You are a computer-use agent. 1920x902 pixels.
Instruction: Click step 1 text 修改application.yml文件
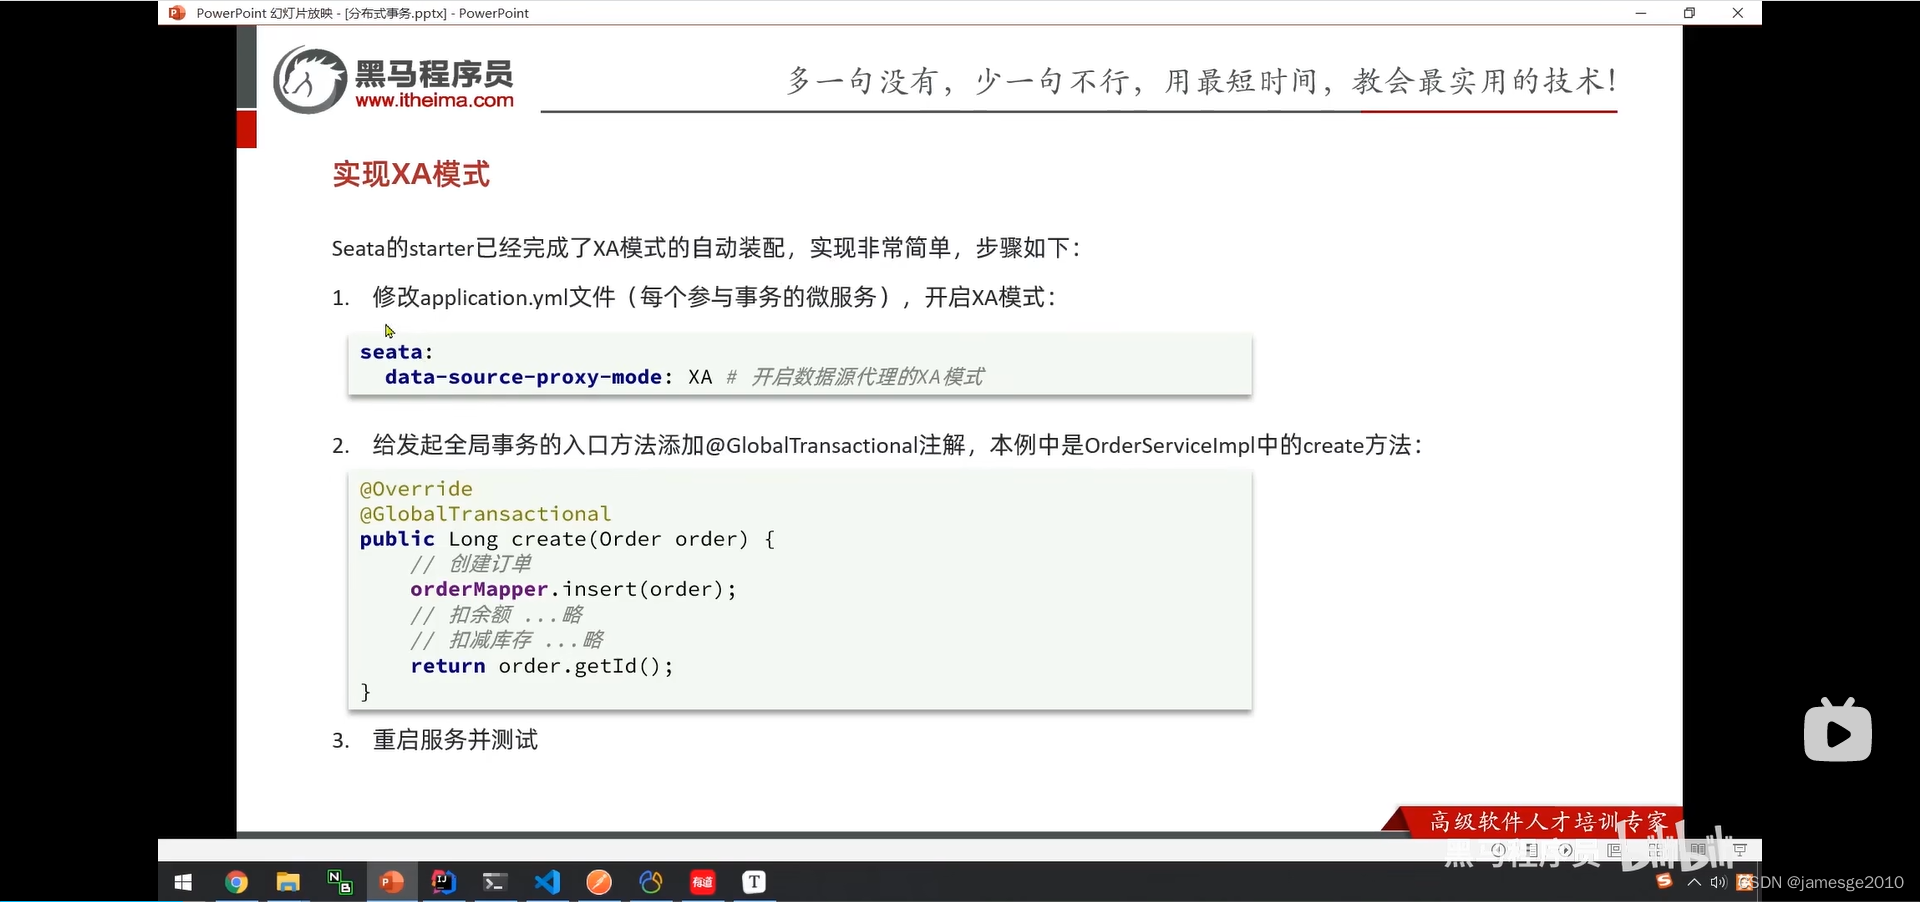click(x=494, y=297)
